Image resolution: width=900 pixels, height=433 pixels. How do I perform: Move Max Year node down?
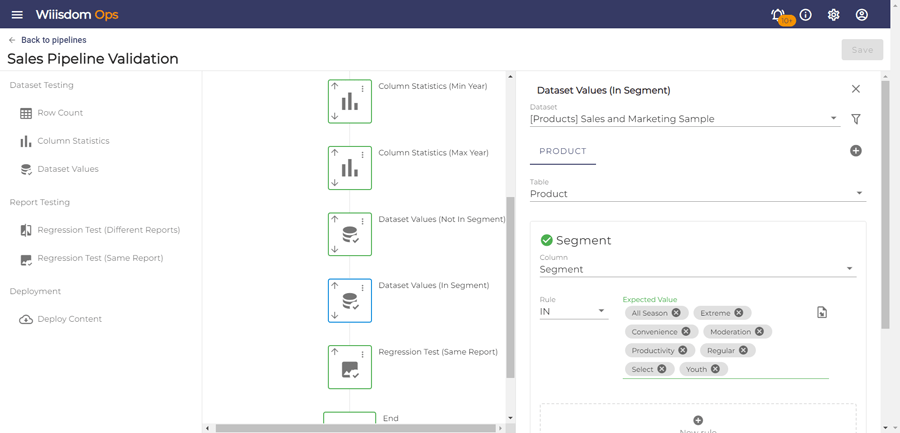(x=335, y=183)
